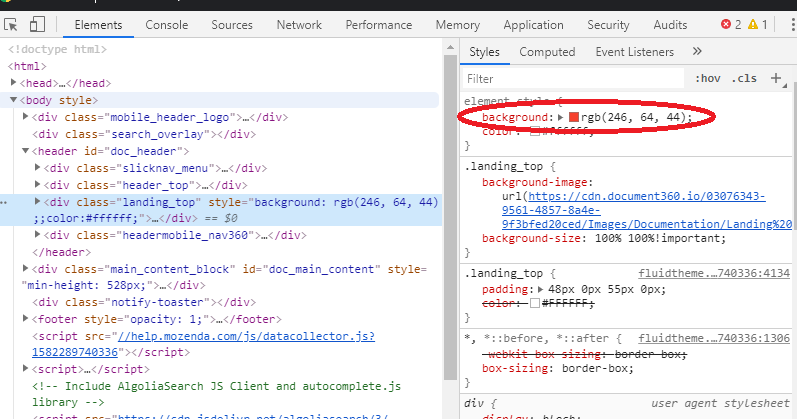This screenshot has height=419, width=797.
Task: Open the Audits tab
Action: [x=670, y=25]
